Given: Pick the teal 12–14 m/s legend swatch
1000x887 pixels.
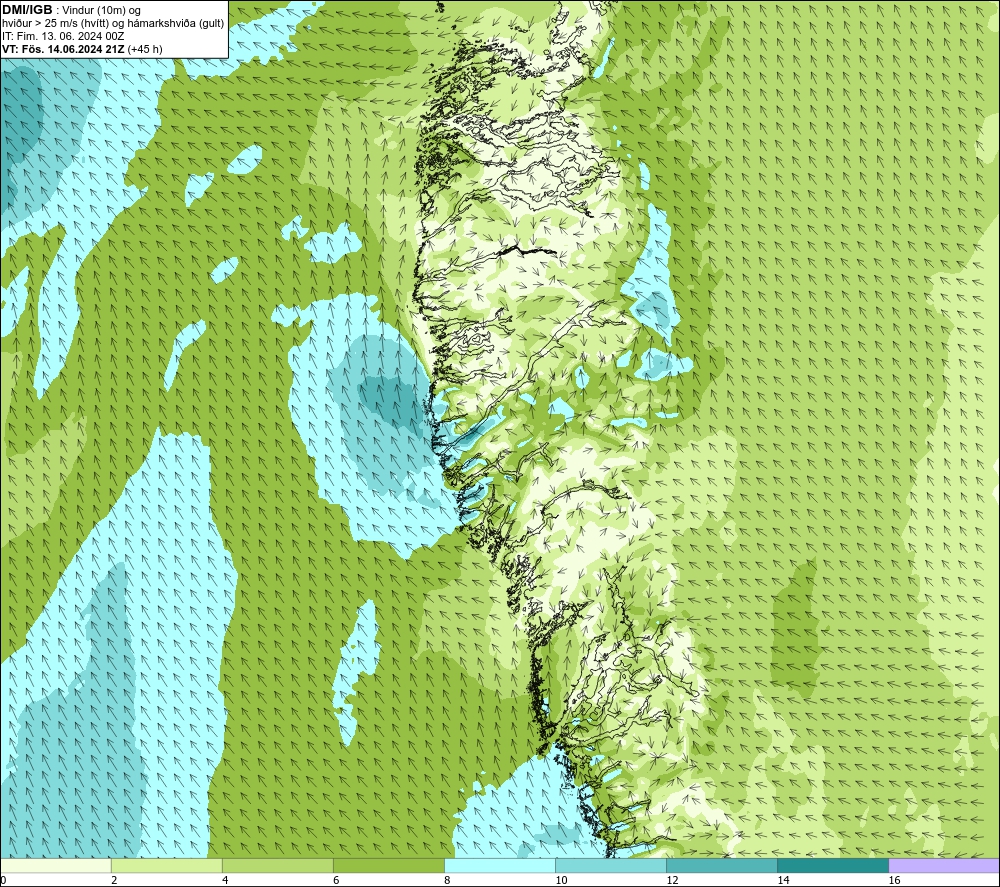Looking at the screenshot, I should pos(721,865).
